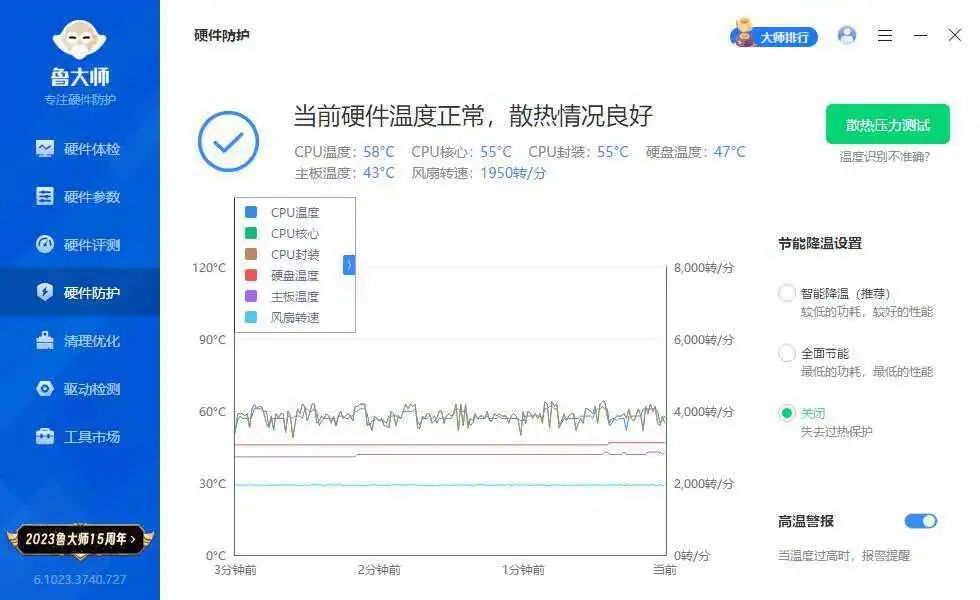
Task: Open 硬件体检 page
Action: click(80, 149)
